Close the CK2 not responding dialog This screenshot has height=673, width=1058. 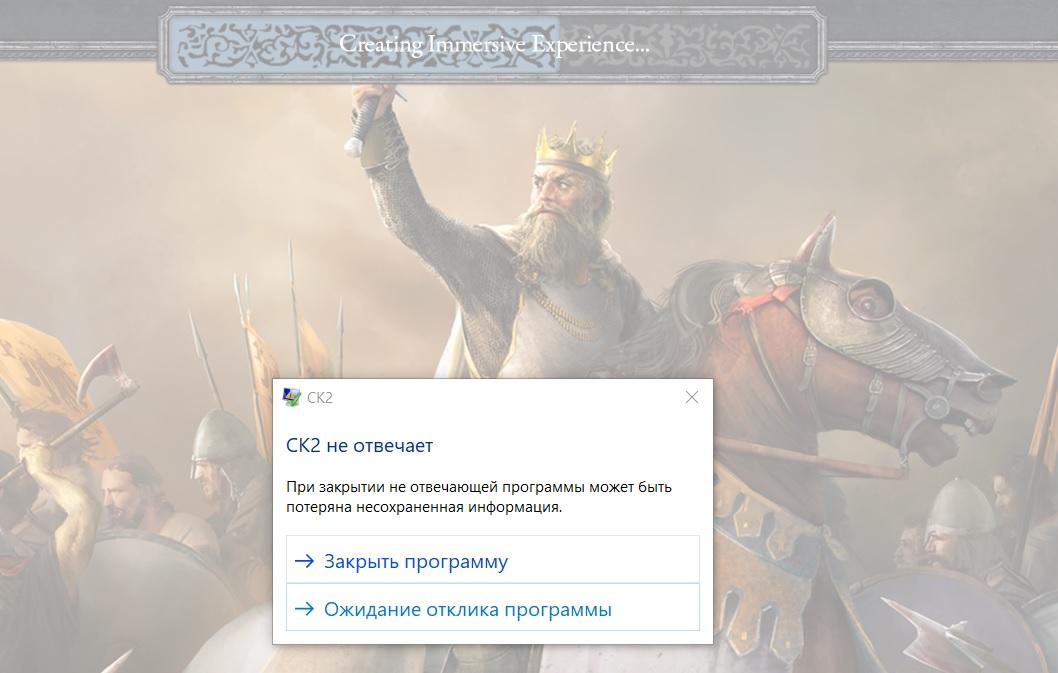coord(692,397)
